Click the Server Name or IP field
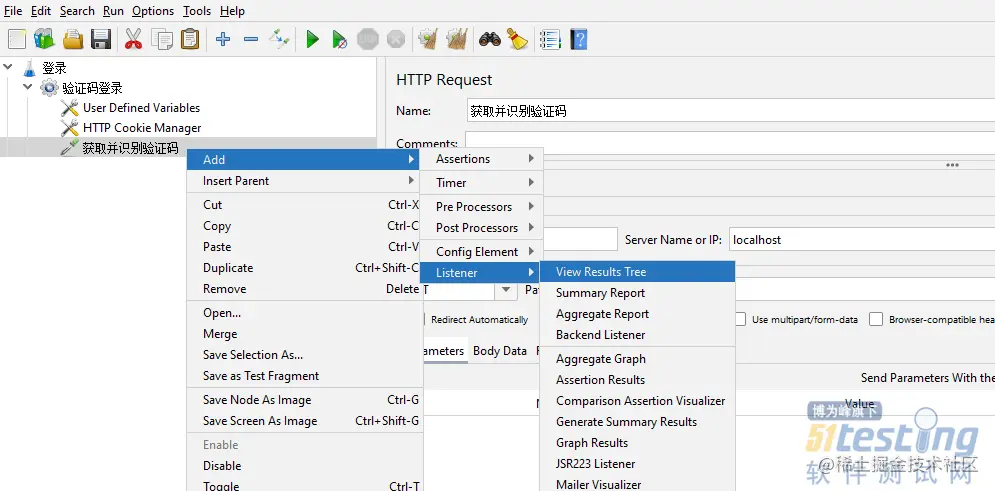 tap(862, 240)
